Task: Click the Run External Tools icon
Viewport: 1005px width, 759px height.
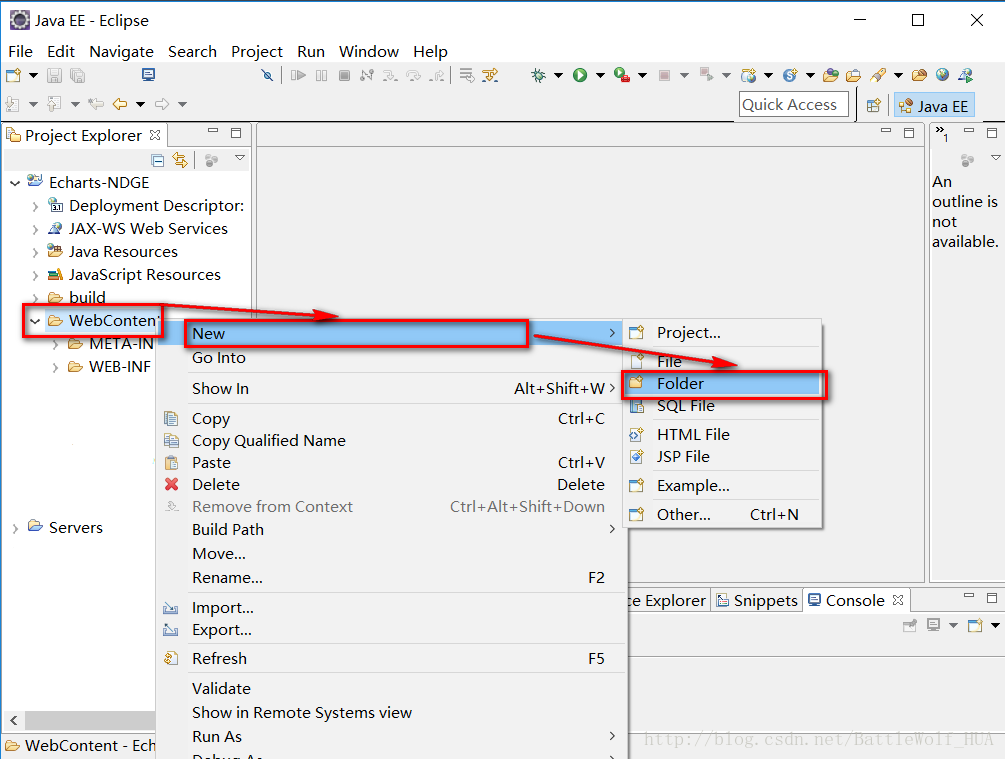Action: pyautogui.click(x=622, y=76)
